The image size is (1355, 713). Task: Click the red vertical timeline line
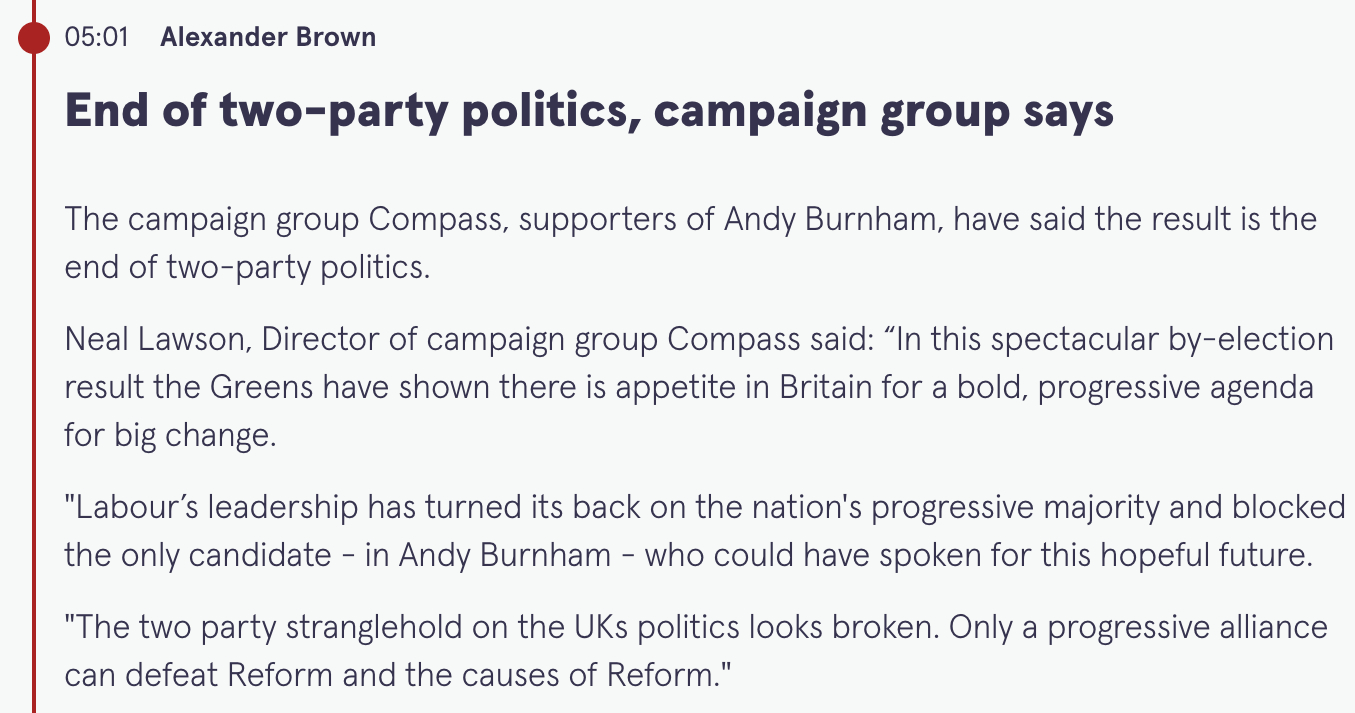(34, 400)
